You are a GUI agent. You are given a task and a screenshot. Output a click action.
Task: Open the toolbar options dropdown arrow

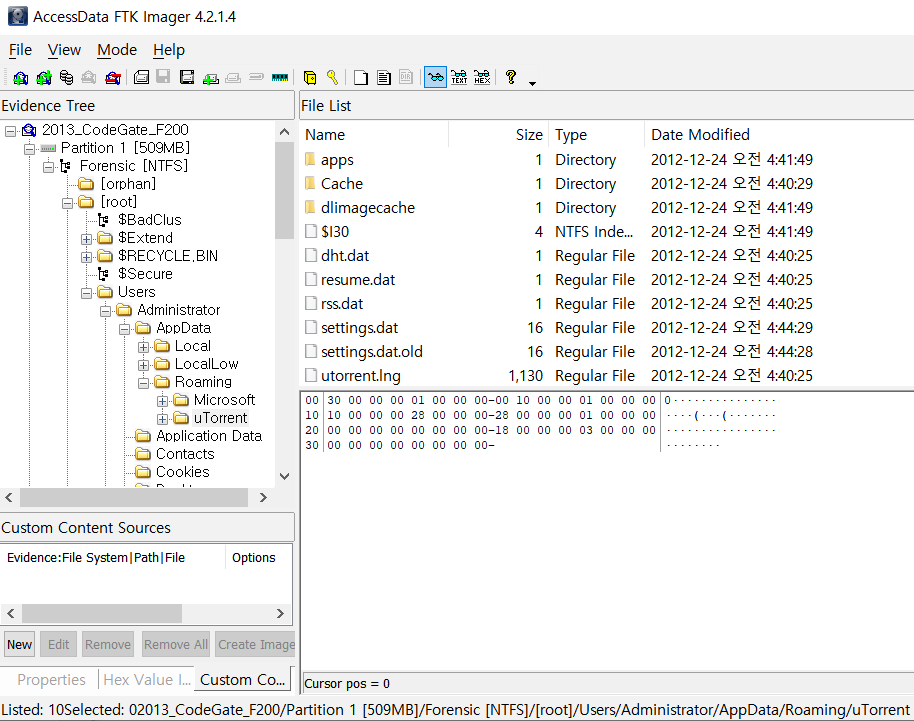tap(532, 83)
